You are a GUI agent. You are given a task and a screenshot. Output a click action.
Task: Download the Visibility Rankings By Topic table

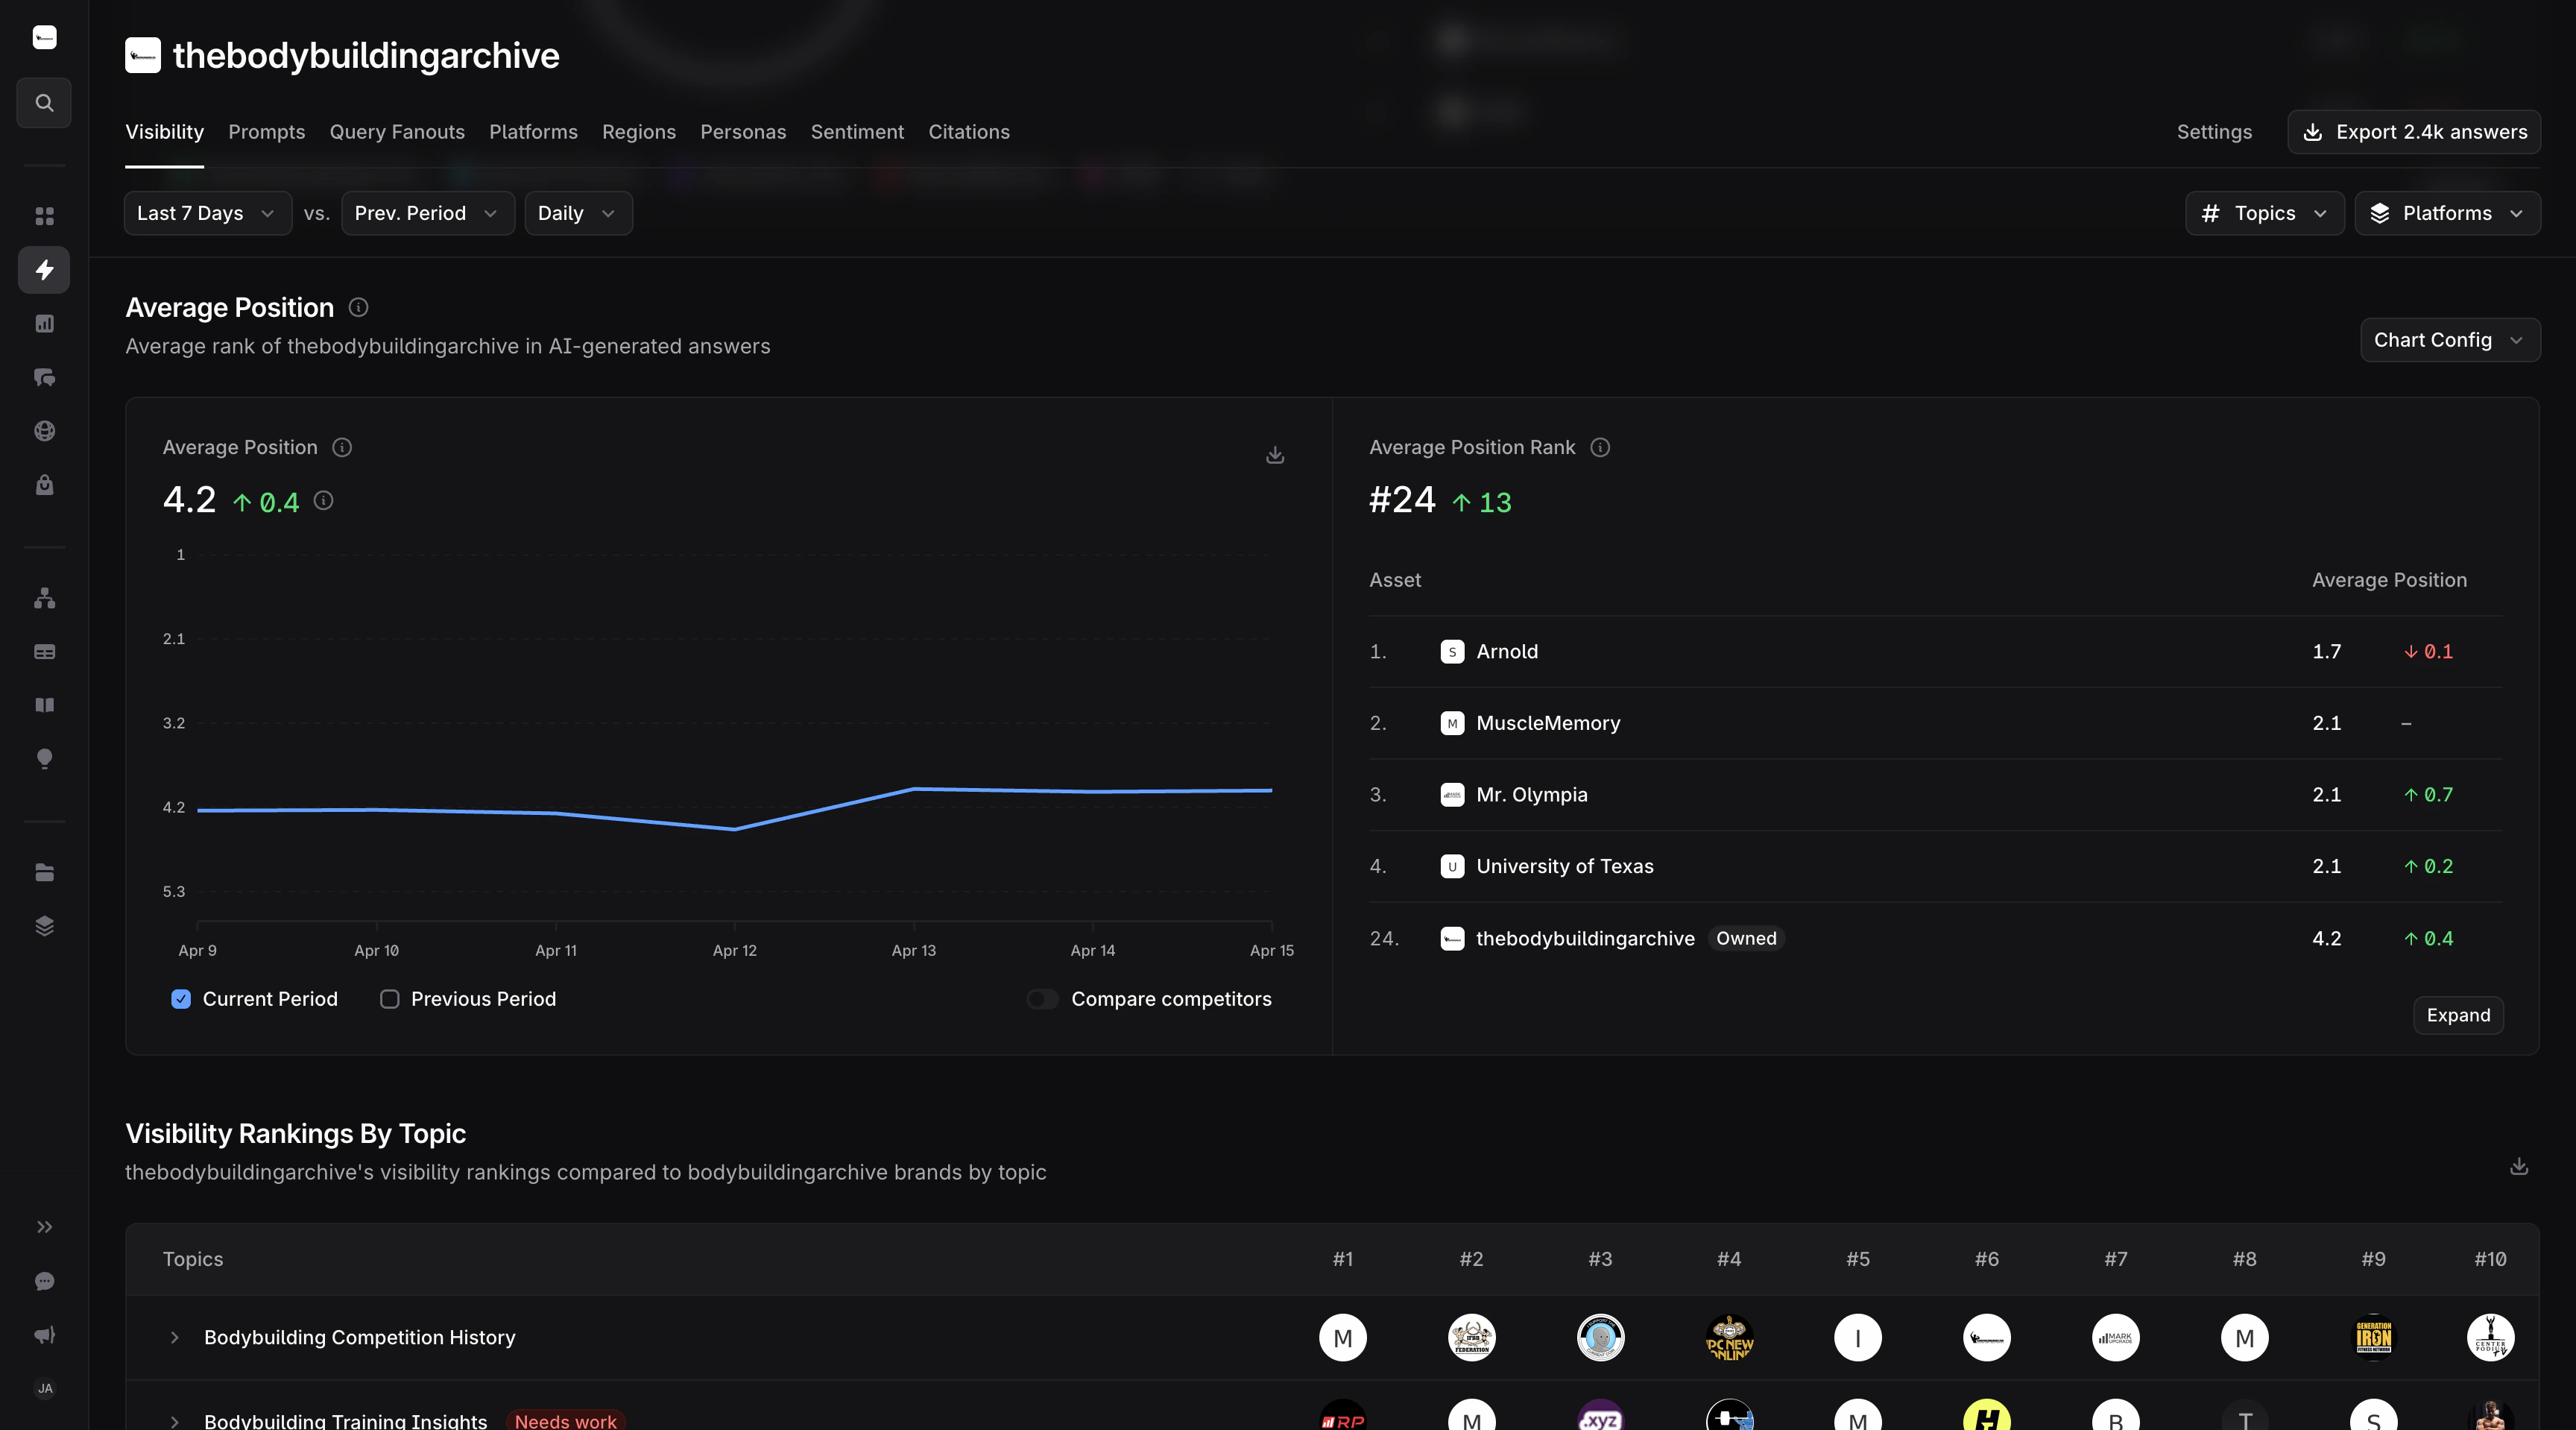2519,1166
